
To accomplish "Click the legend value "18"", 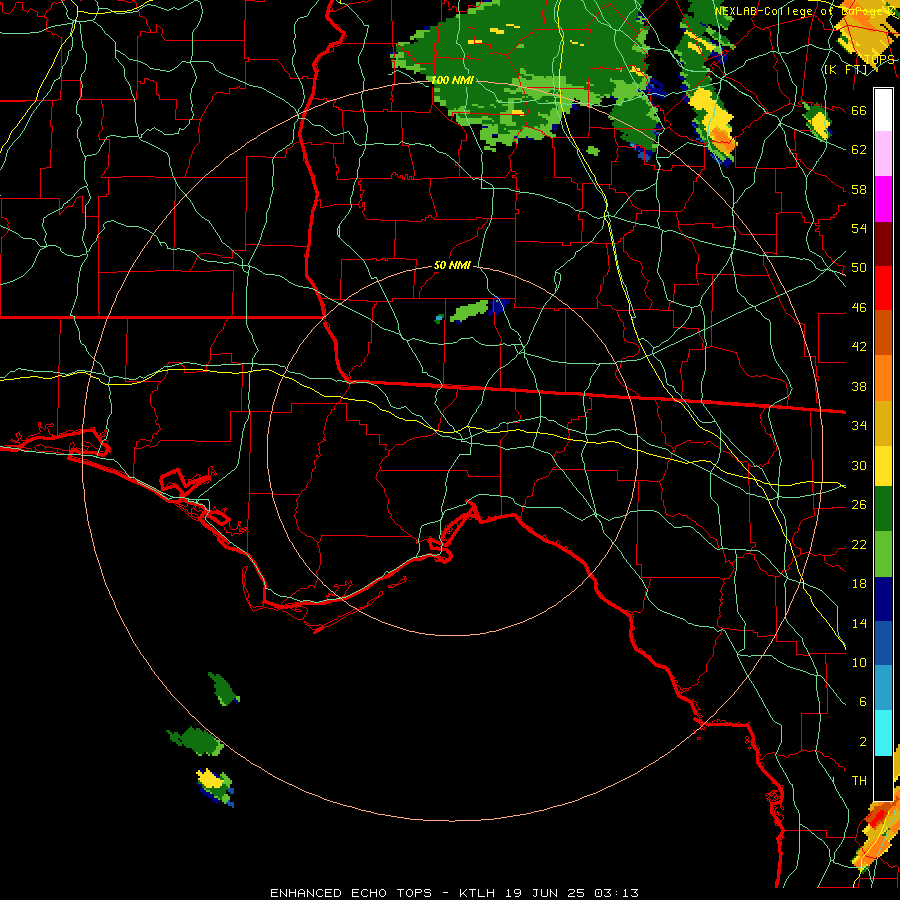I will click(x=859, y=584).
